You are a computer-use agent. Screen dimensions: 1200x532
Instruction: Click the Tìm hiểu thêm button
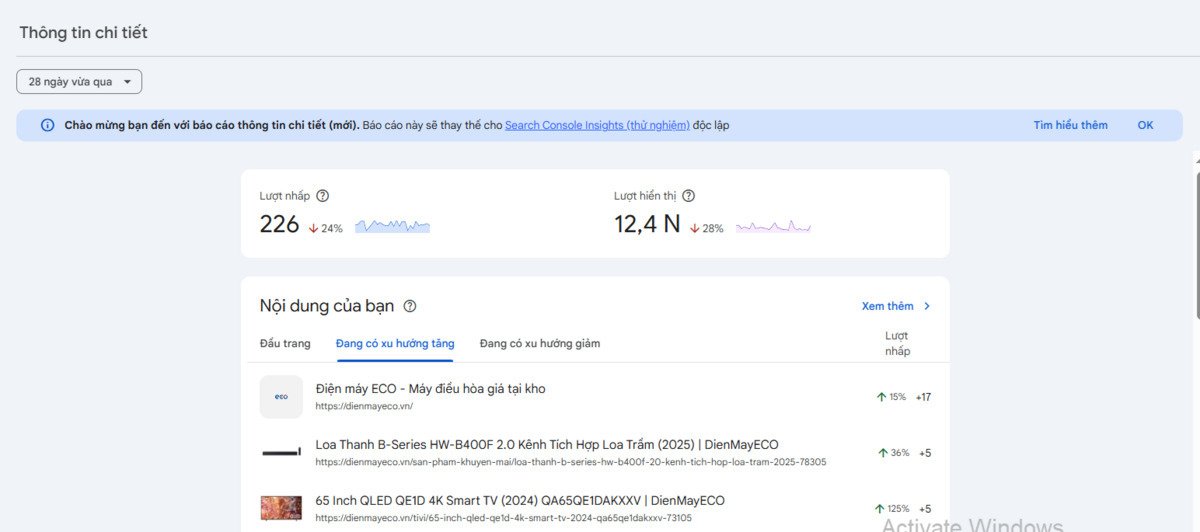1070,125
